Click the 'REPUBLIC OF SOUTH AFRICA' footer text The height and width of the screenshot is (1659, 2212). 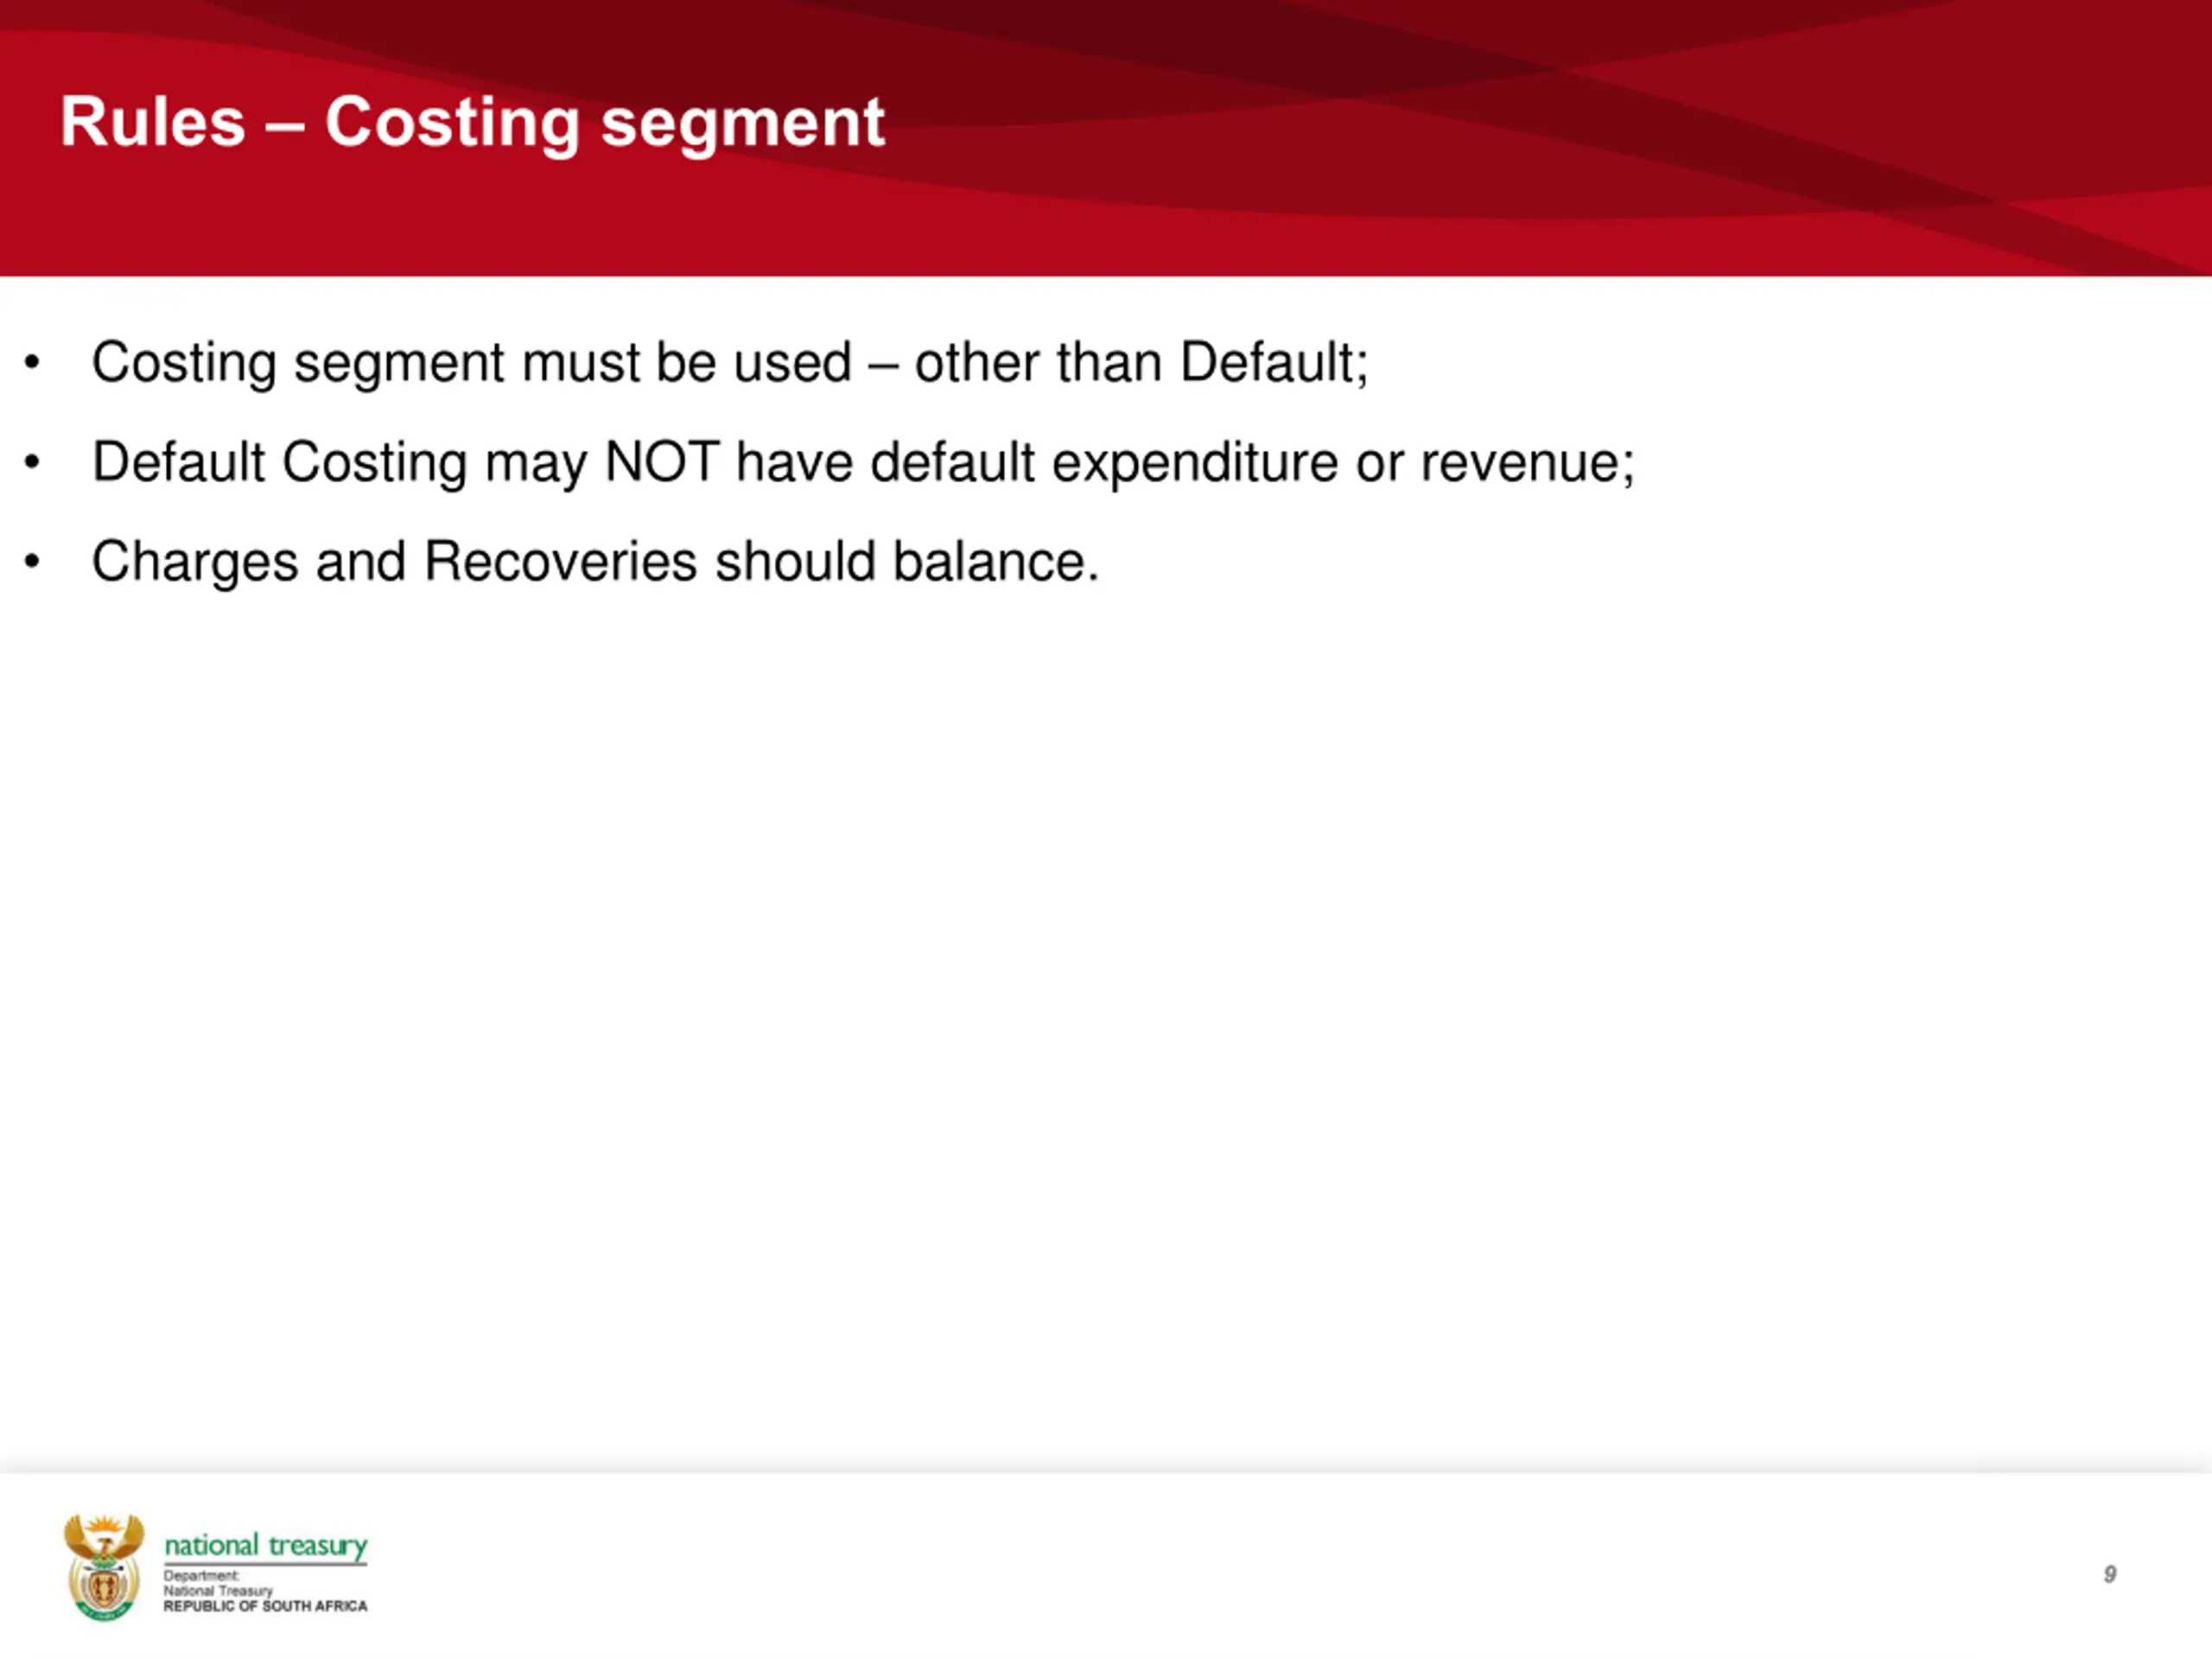[266, 1606]
